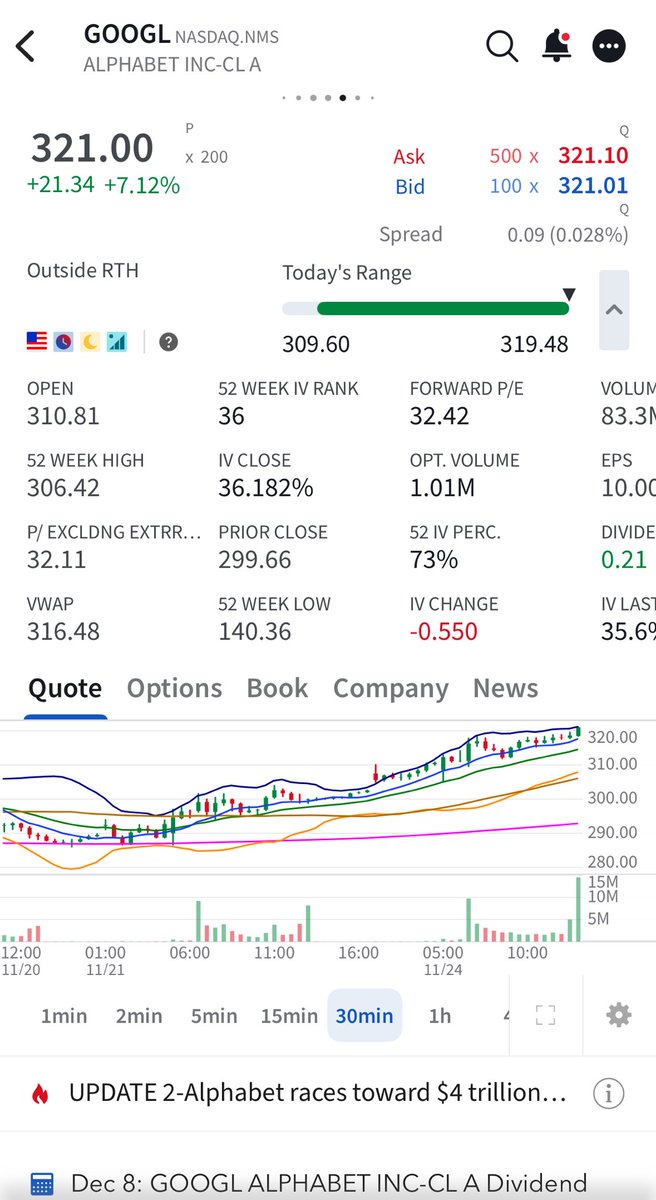Open the Book tab
656x1200 pixels.
tap(277, 688)
